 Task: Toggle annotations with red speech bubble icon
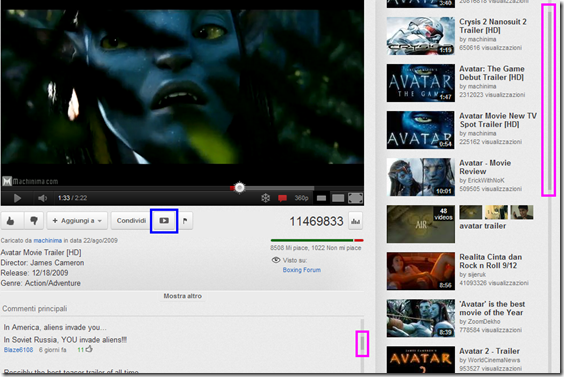[x=282, y=198]
